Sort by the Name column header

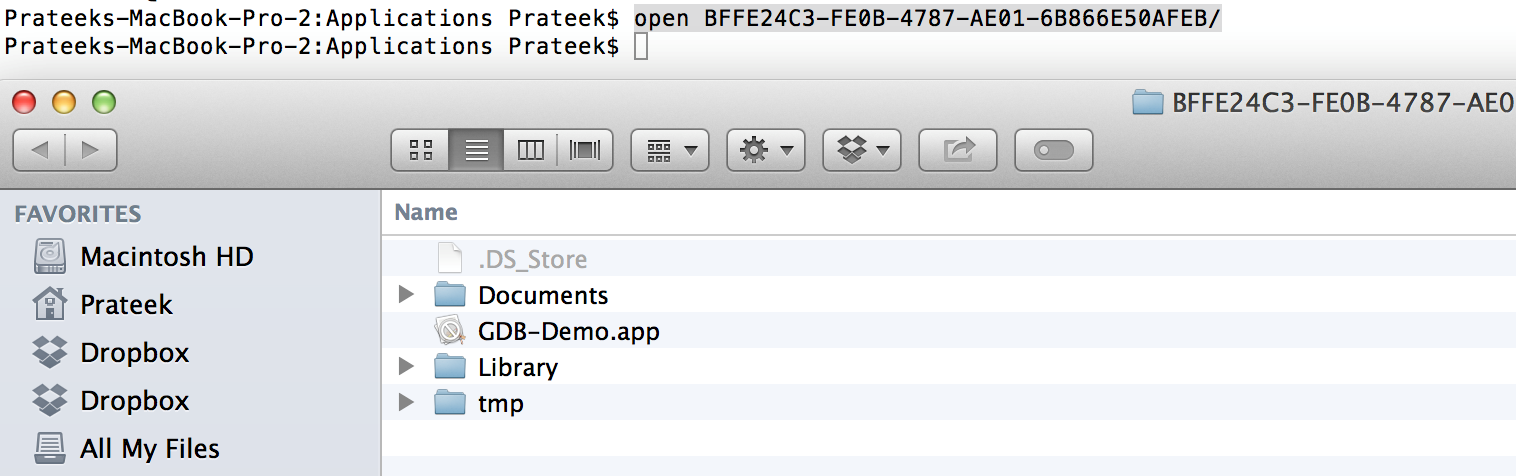tap(426, 212)
